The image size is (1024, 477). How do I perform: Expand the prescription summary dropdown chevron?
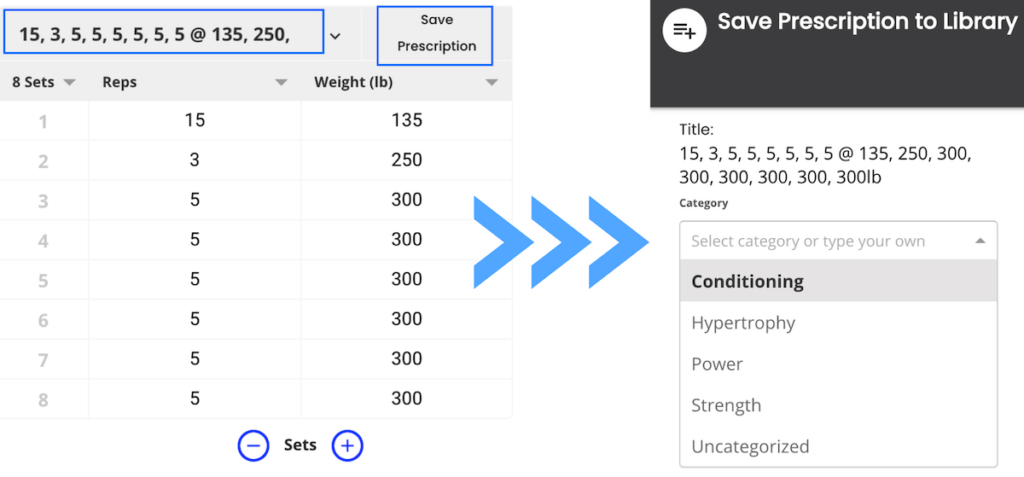[336, 36]
